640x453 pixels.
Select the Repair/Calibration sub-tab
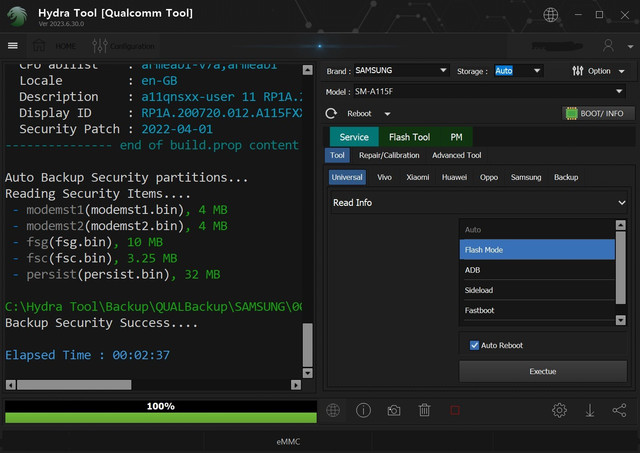pyautogui.click(x=389, y=155)
